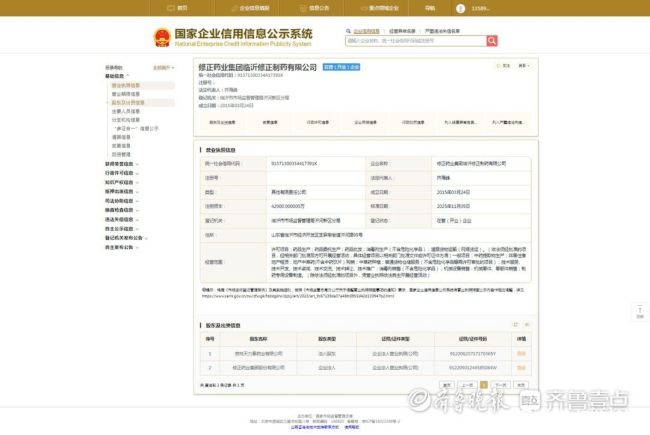Screen dimensions: 650x435
Task: Open the samr.gov.cn hyperlink below license info
Action: pyautogui.click(x=298, y=296)
